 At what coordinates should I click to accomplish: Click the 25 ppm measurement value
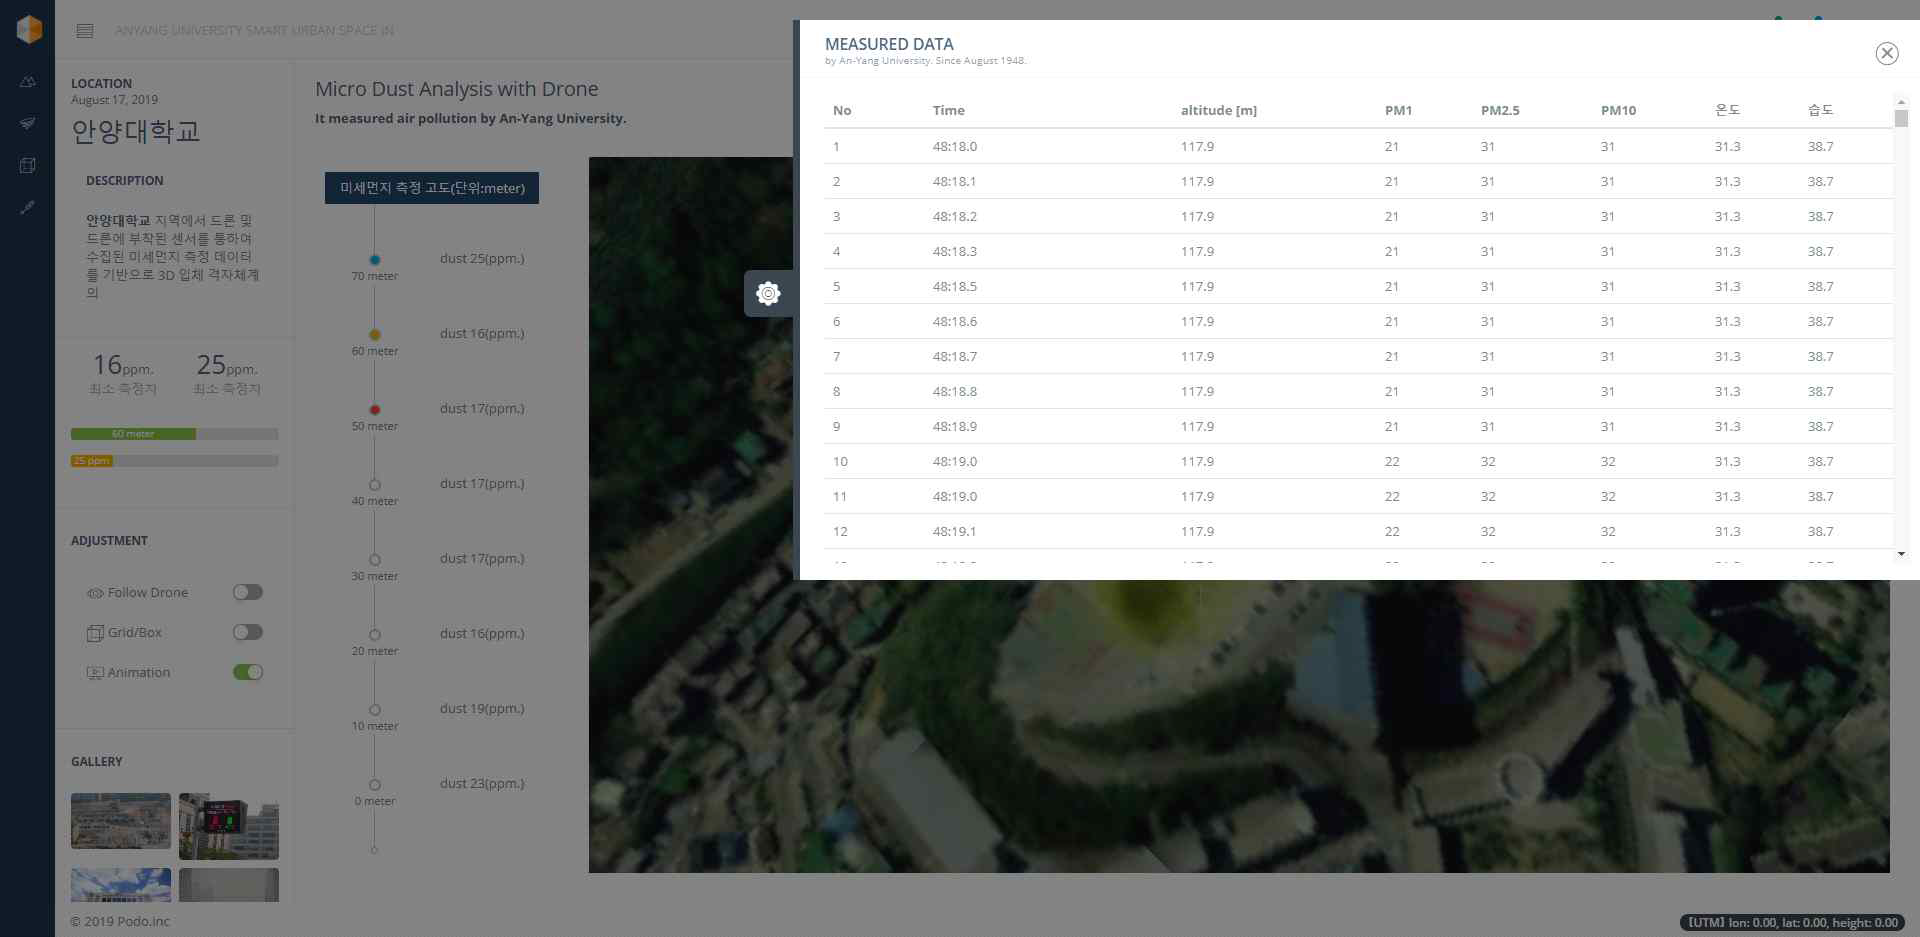tap(227, 365)
